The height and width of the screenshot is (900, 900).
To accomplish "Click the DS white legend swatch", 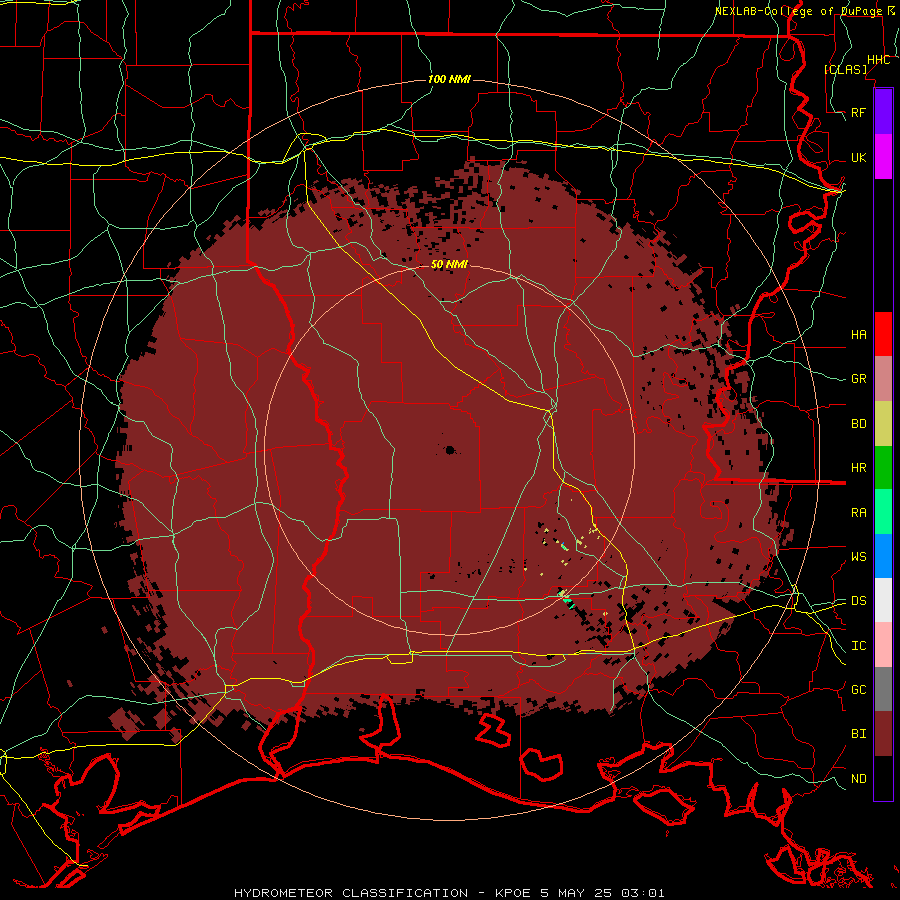I will tap(883, 600).
